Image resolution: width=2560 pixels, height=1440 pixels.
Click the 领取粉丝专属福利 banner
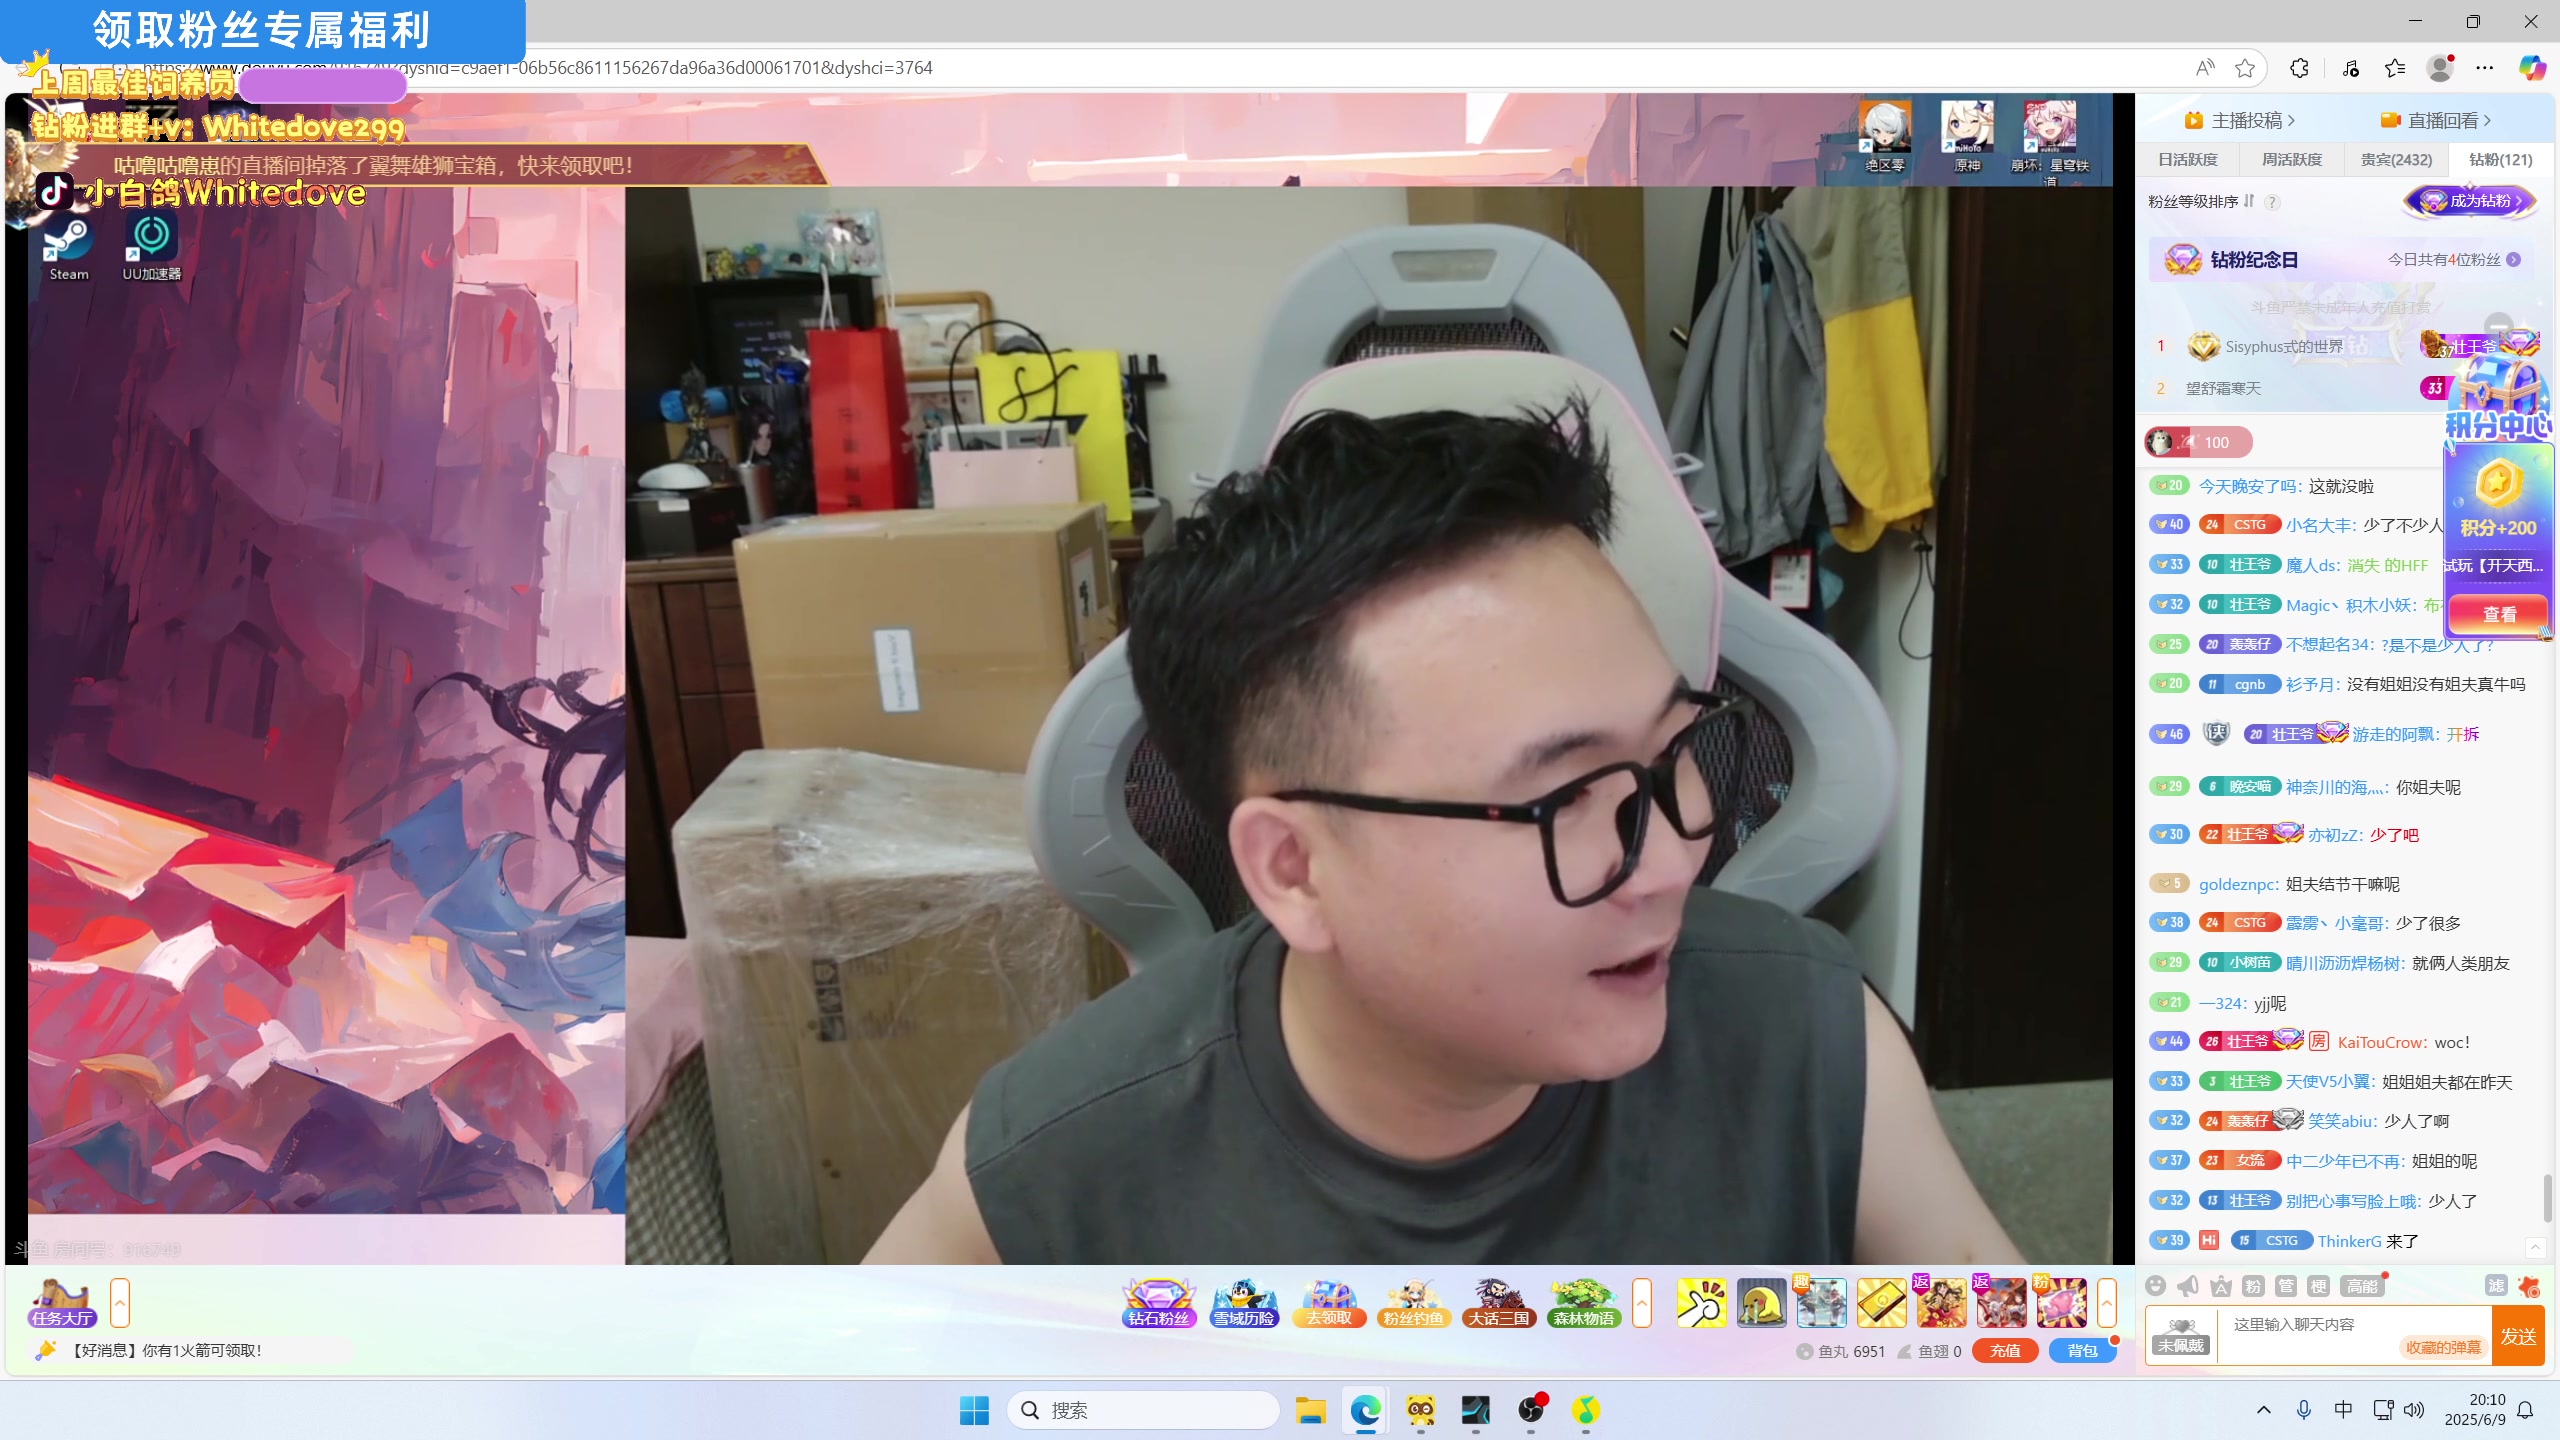click(x=262, y=30)
